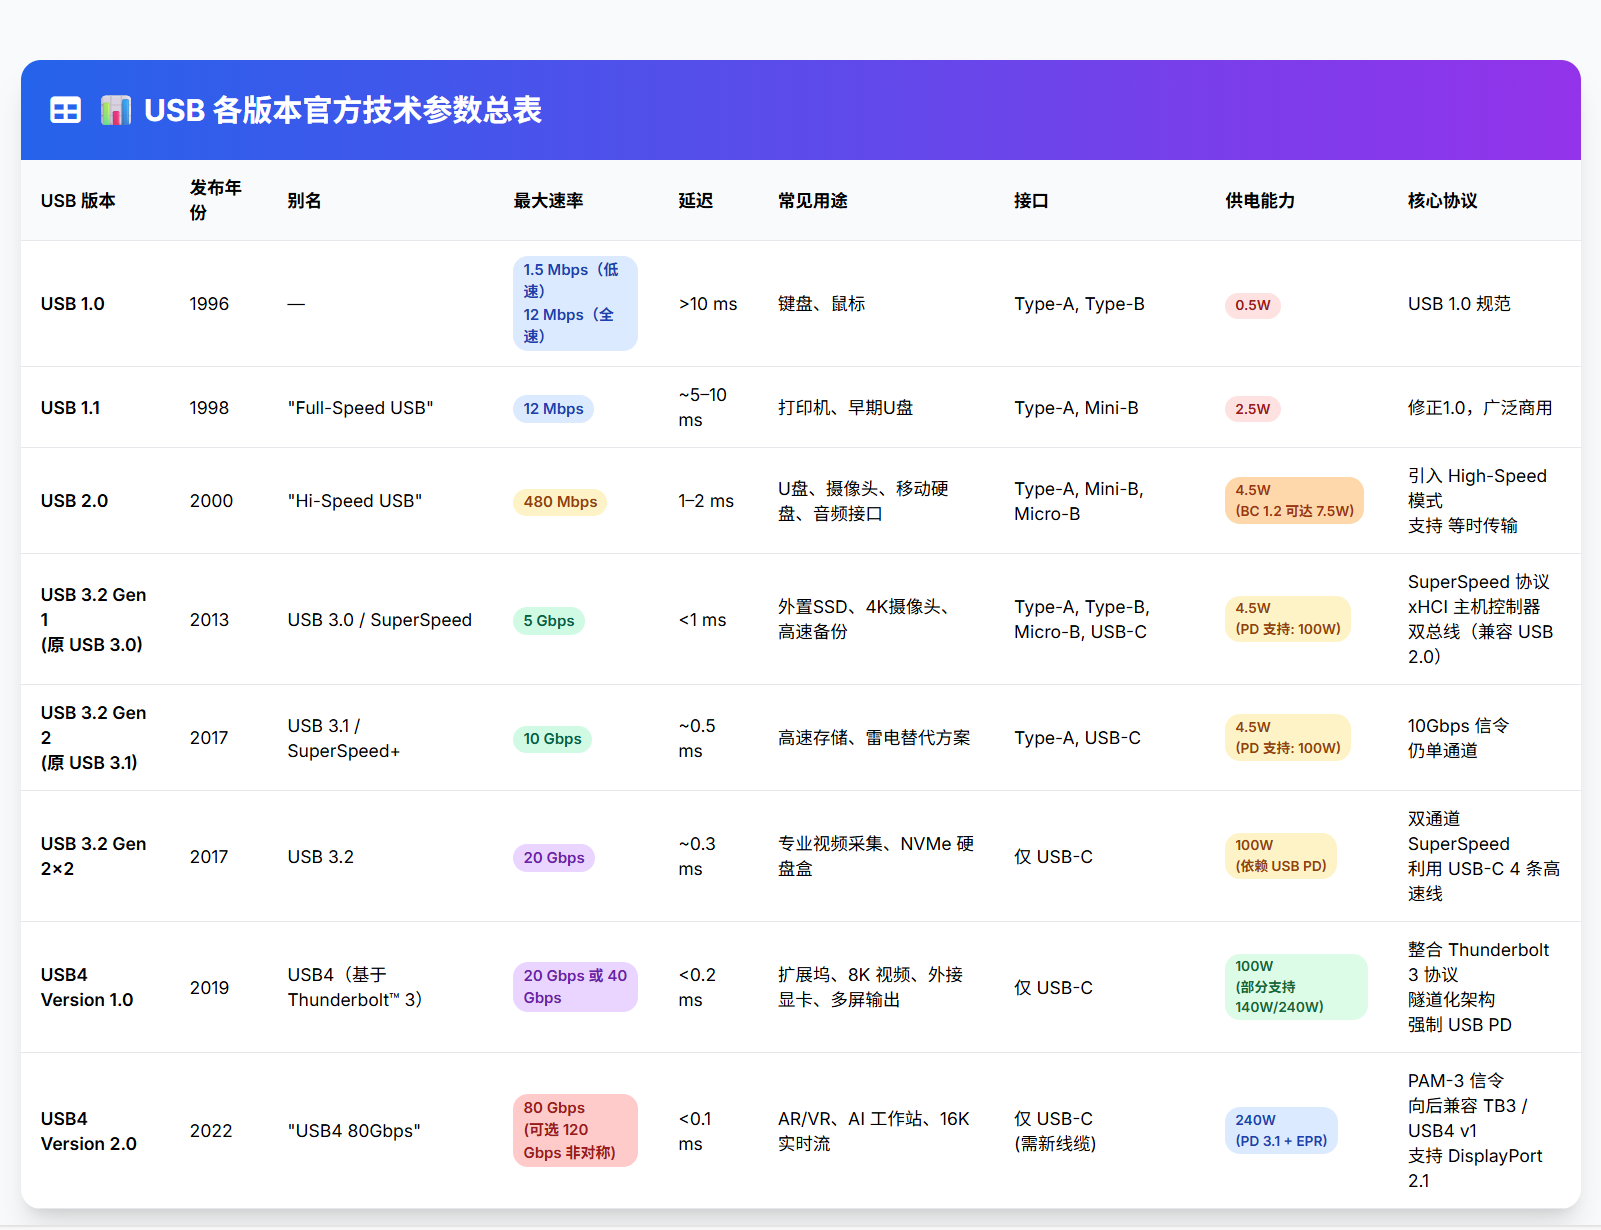Viewport: 1601px width, 1230px height.
Task: Click the protocol cell 'USB 1.0 规范'
Action: [1459, 304]
